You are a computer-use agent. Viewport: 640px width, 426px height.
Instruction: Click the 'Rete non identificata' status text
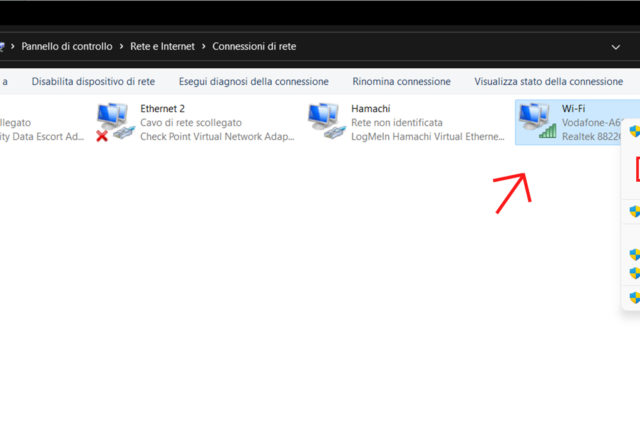click(397, 122)
